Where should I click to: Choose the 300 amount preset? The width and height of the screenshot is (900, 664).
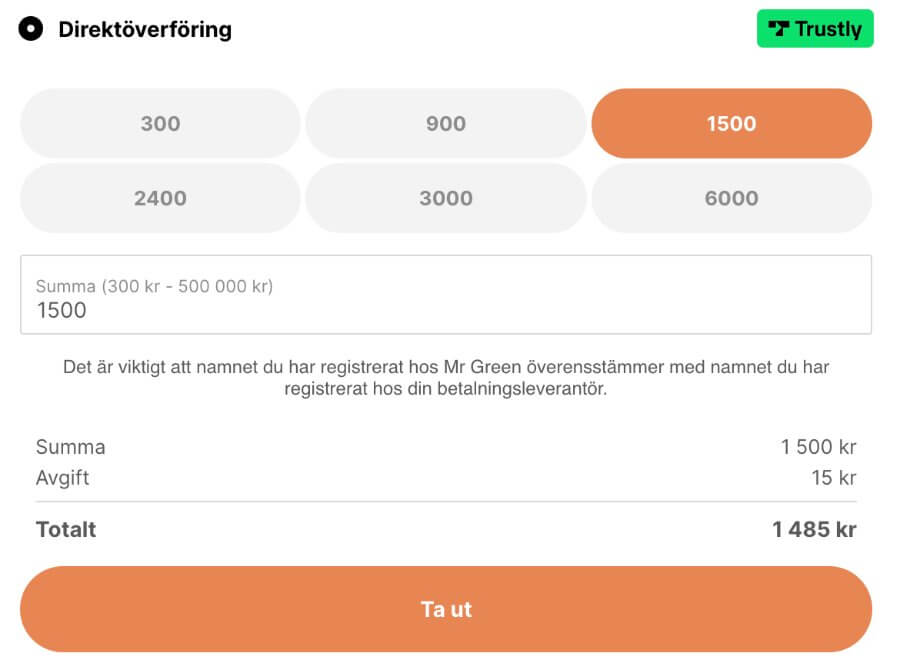(160, 123)
